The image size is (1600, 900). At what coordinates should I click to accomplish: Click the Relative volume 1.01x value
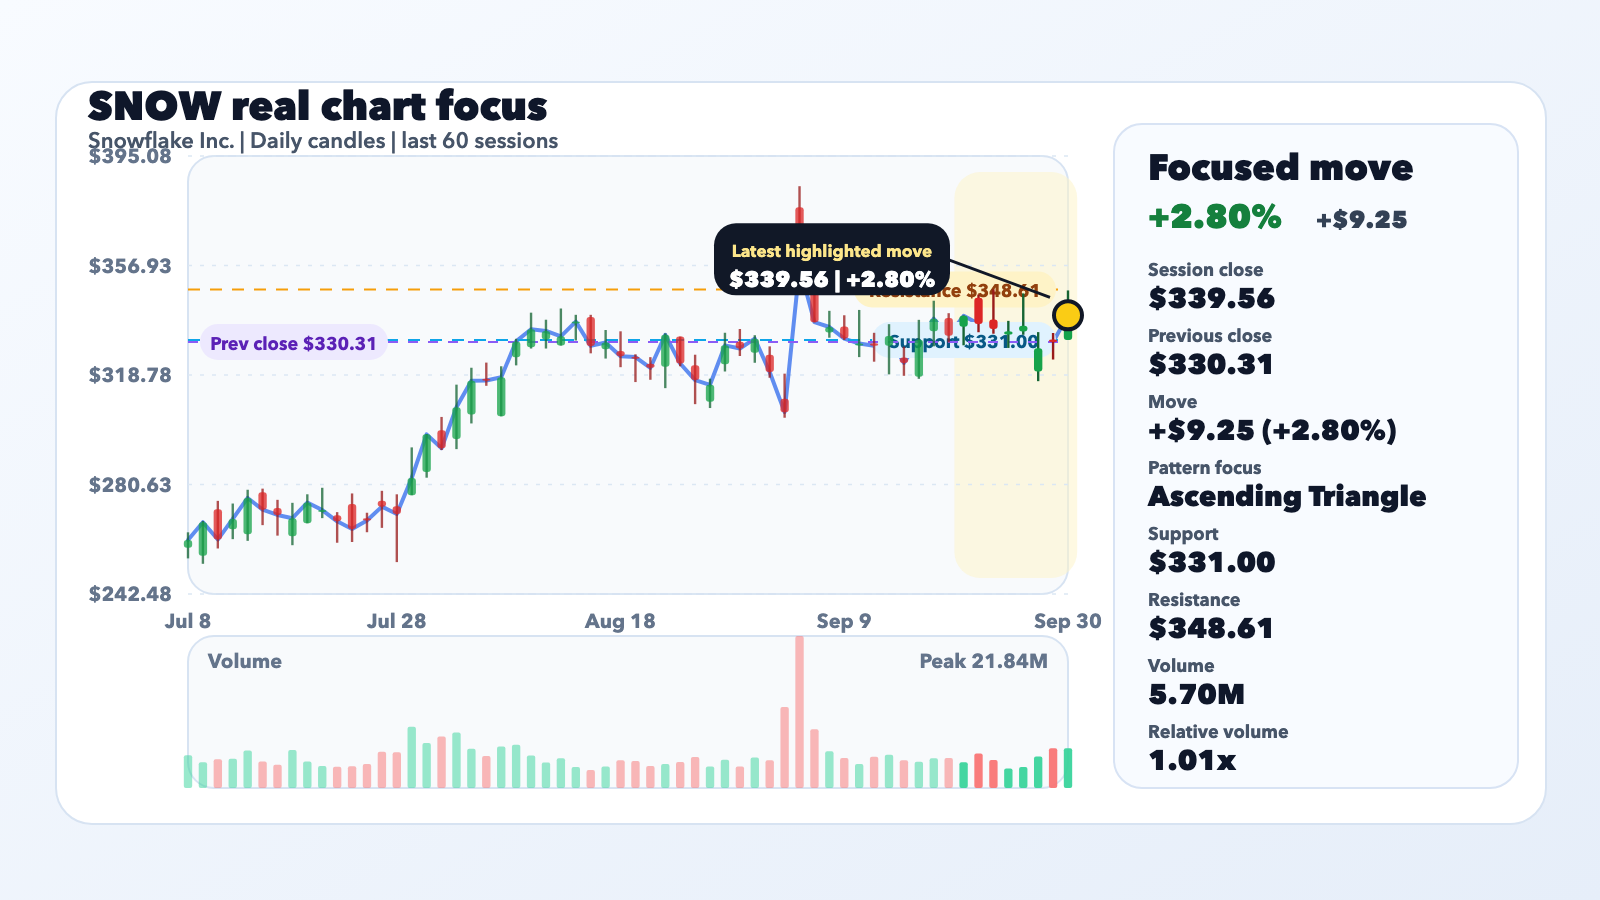pos(1192,760)
